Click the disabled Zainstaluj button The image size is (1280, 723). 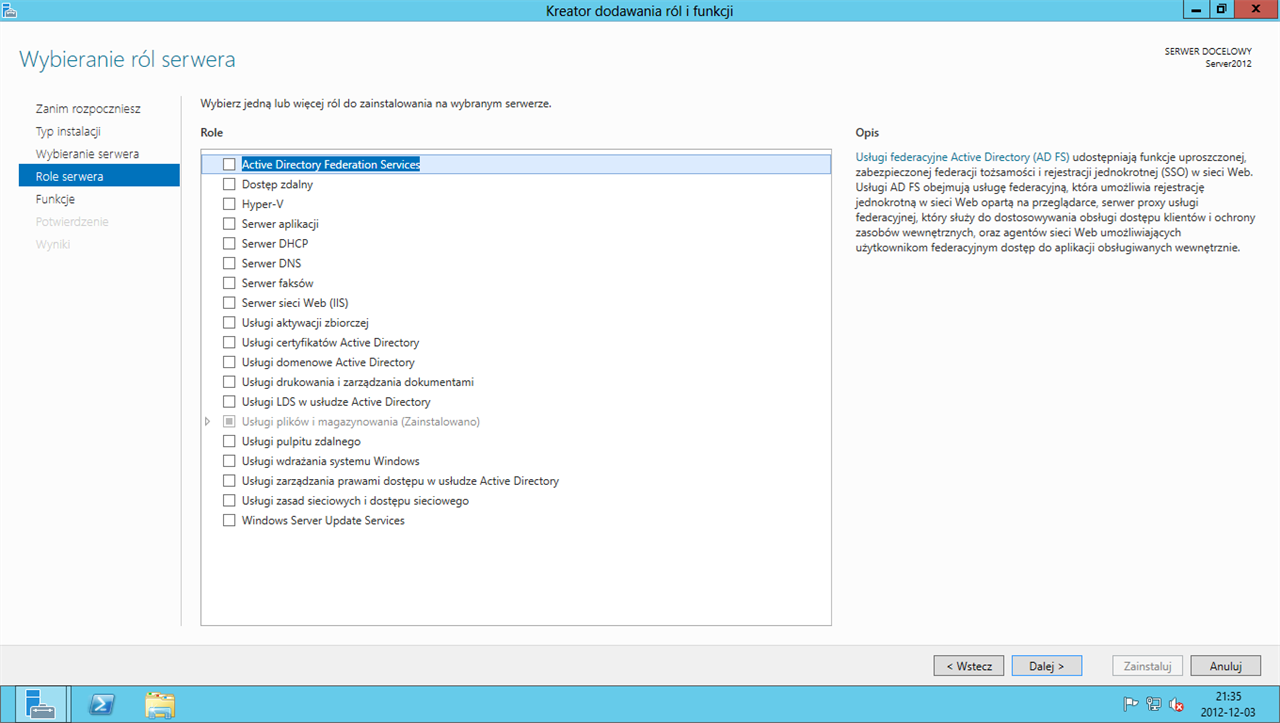(1147, 666)
